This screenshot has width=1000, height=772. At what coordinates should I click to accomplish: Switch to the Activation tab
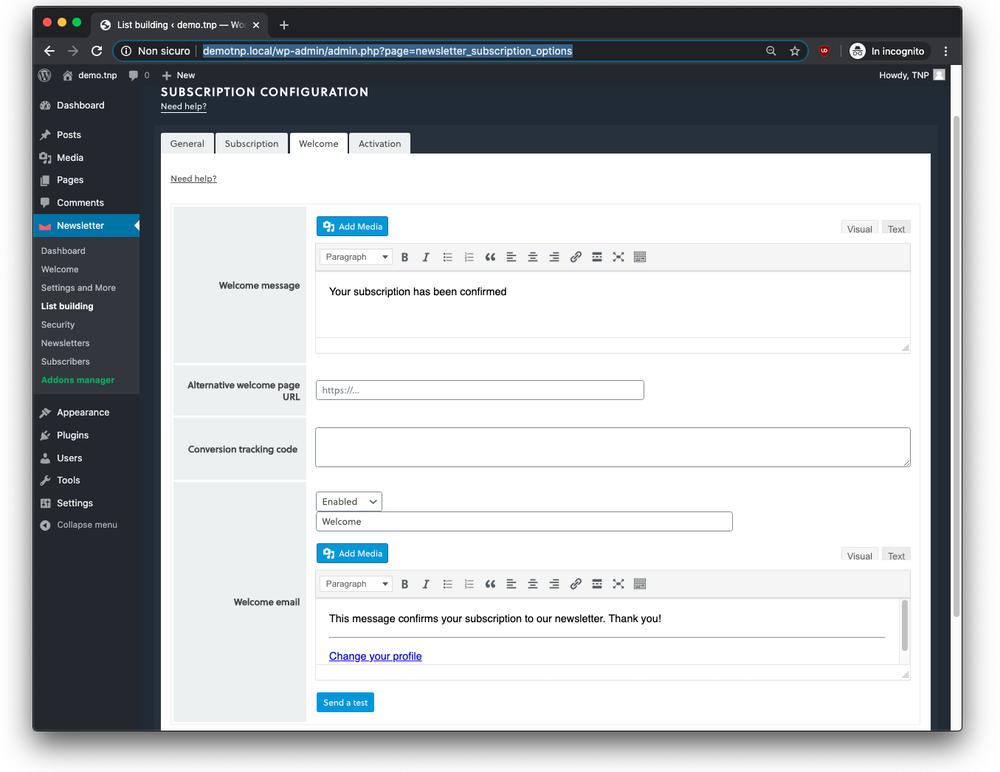click(379, 144)
